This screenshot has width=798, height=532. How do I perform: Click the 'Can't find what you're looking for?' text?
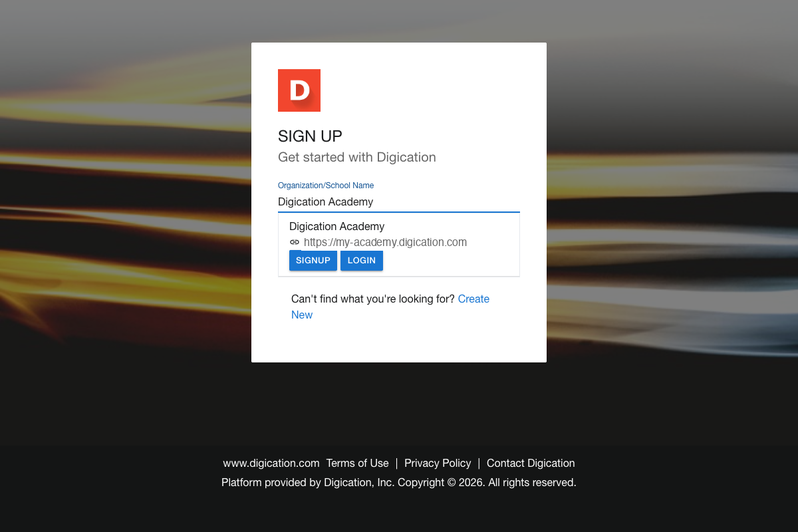pyautogui.click(x=373, y=299)
